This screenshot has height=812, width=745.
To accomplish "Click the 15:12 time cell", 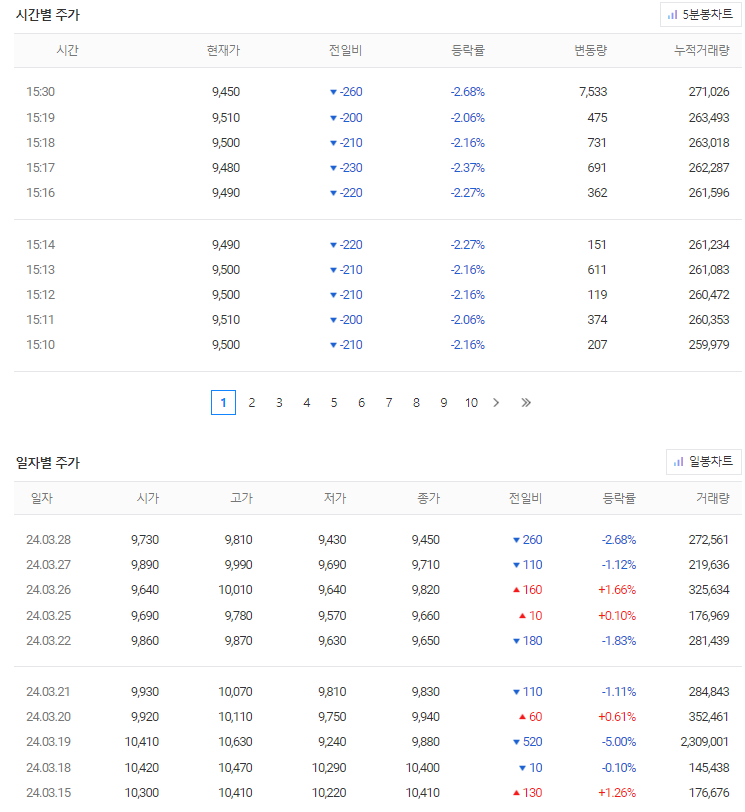I will 40,295.
